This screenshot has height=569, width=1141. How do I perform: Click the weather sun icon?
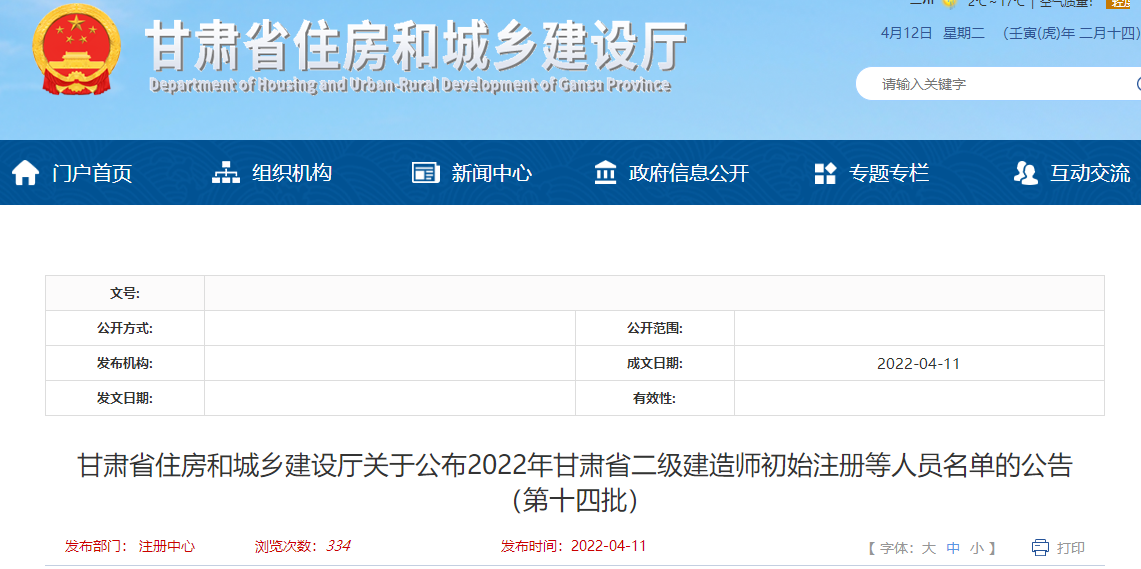tap(949, 3)
